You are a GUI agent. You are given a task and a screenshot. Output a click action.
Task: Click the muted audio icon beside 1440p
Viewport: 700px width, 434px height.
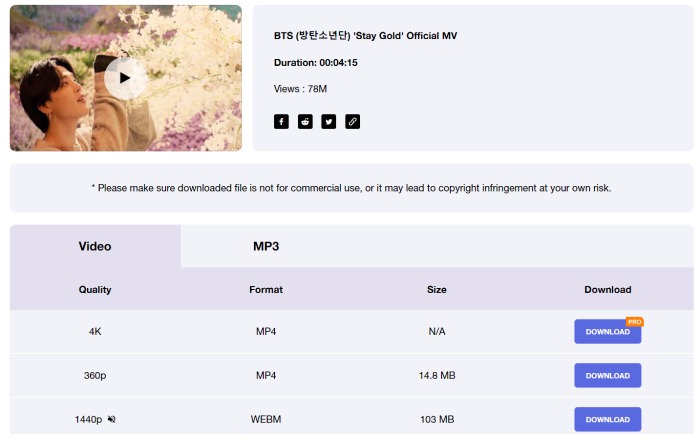(112, 419)
